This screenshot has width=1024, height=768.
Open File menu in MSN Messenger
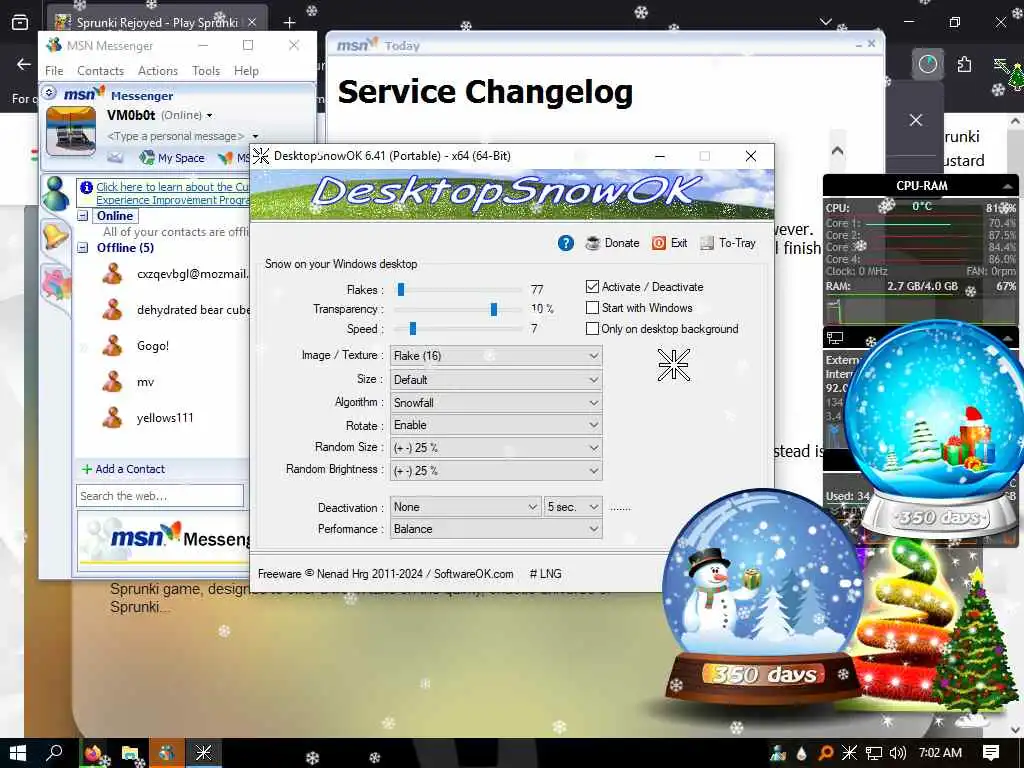pyautogui.click(x=54, y=71)
